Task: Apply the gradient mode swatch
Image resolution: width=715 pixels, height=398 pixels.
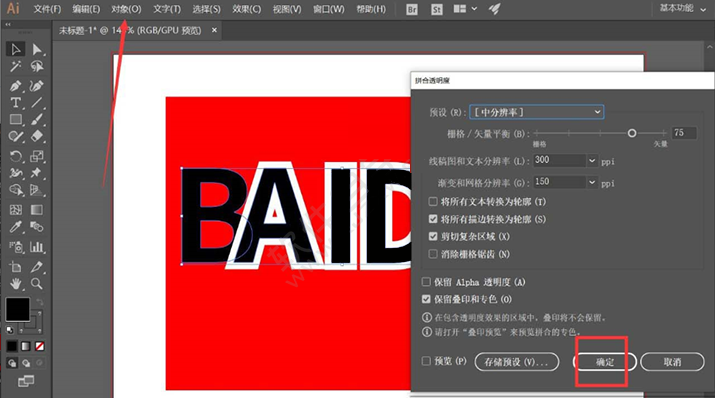Action: [x=26, y=346]
